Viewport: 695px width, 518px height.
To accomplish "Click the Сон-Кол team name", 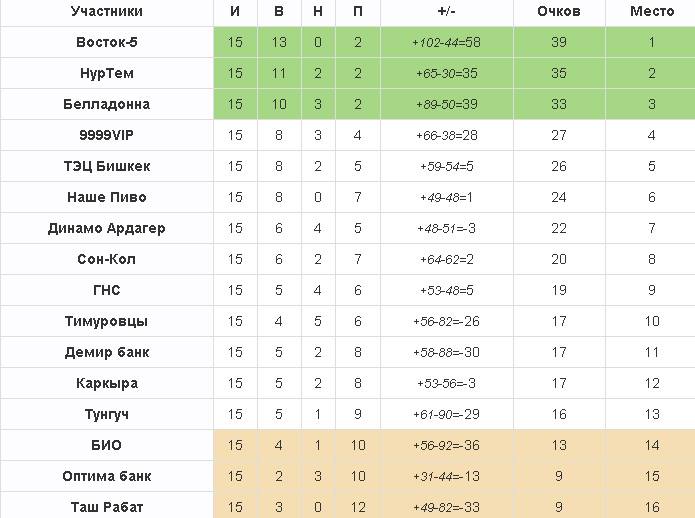I will click(x=106, y=259).
